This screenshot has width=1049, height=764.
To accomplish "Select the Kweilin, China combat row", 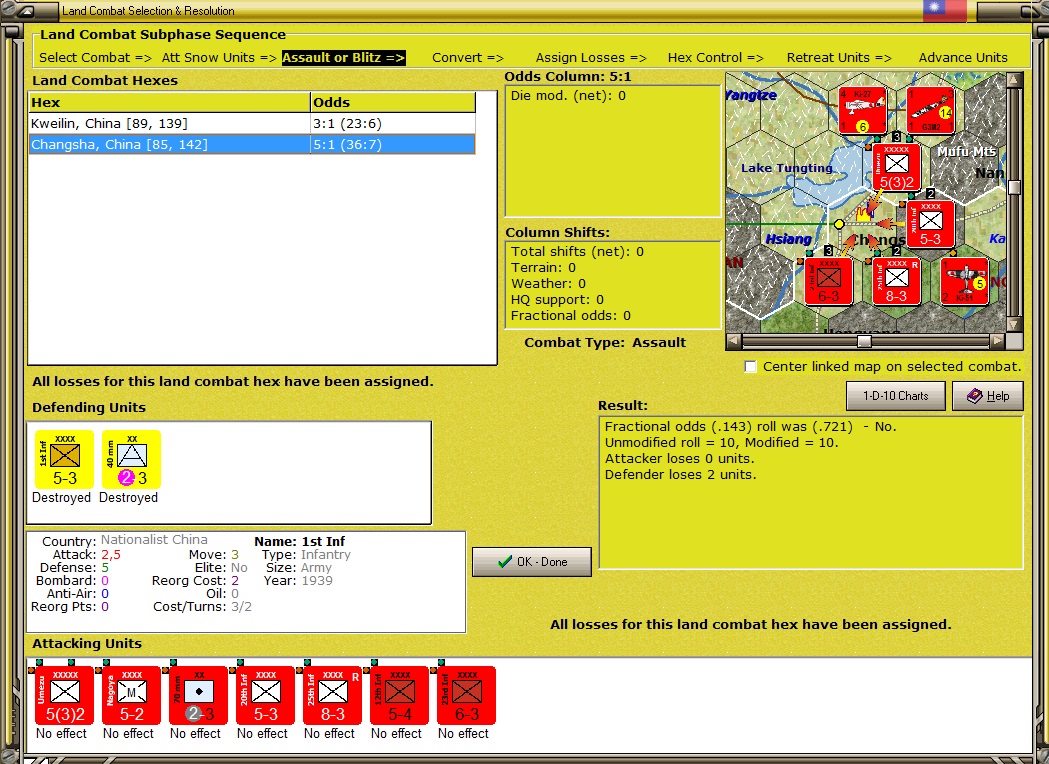I will click(252, 123).
